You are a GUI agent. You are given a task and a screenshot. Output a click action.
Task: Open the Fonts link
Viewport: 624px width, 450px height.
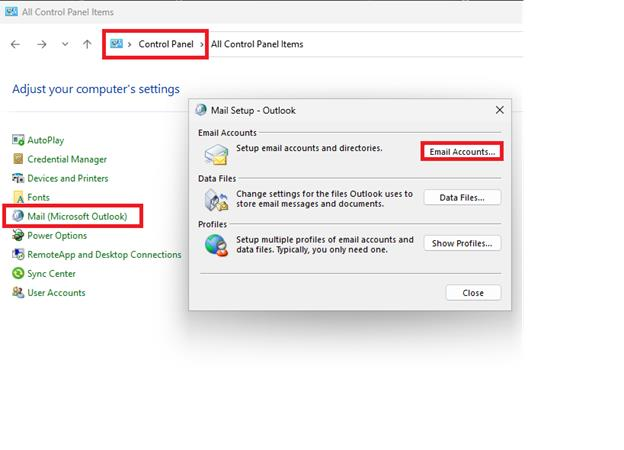(39, 197)
